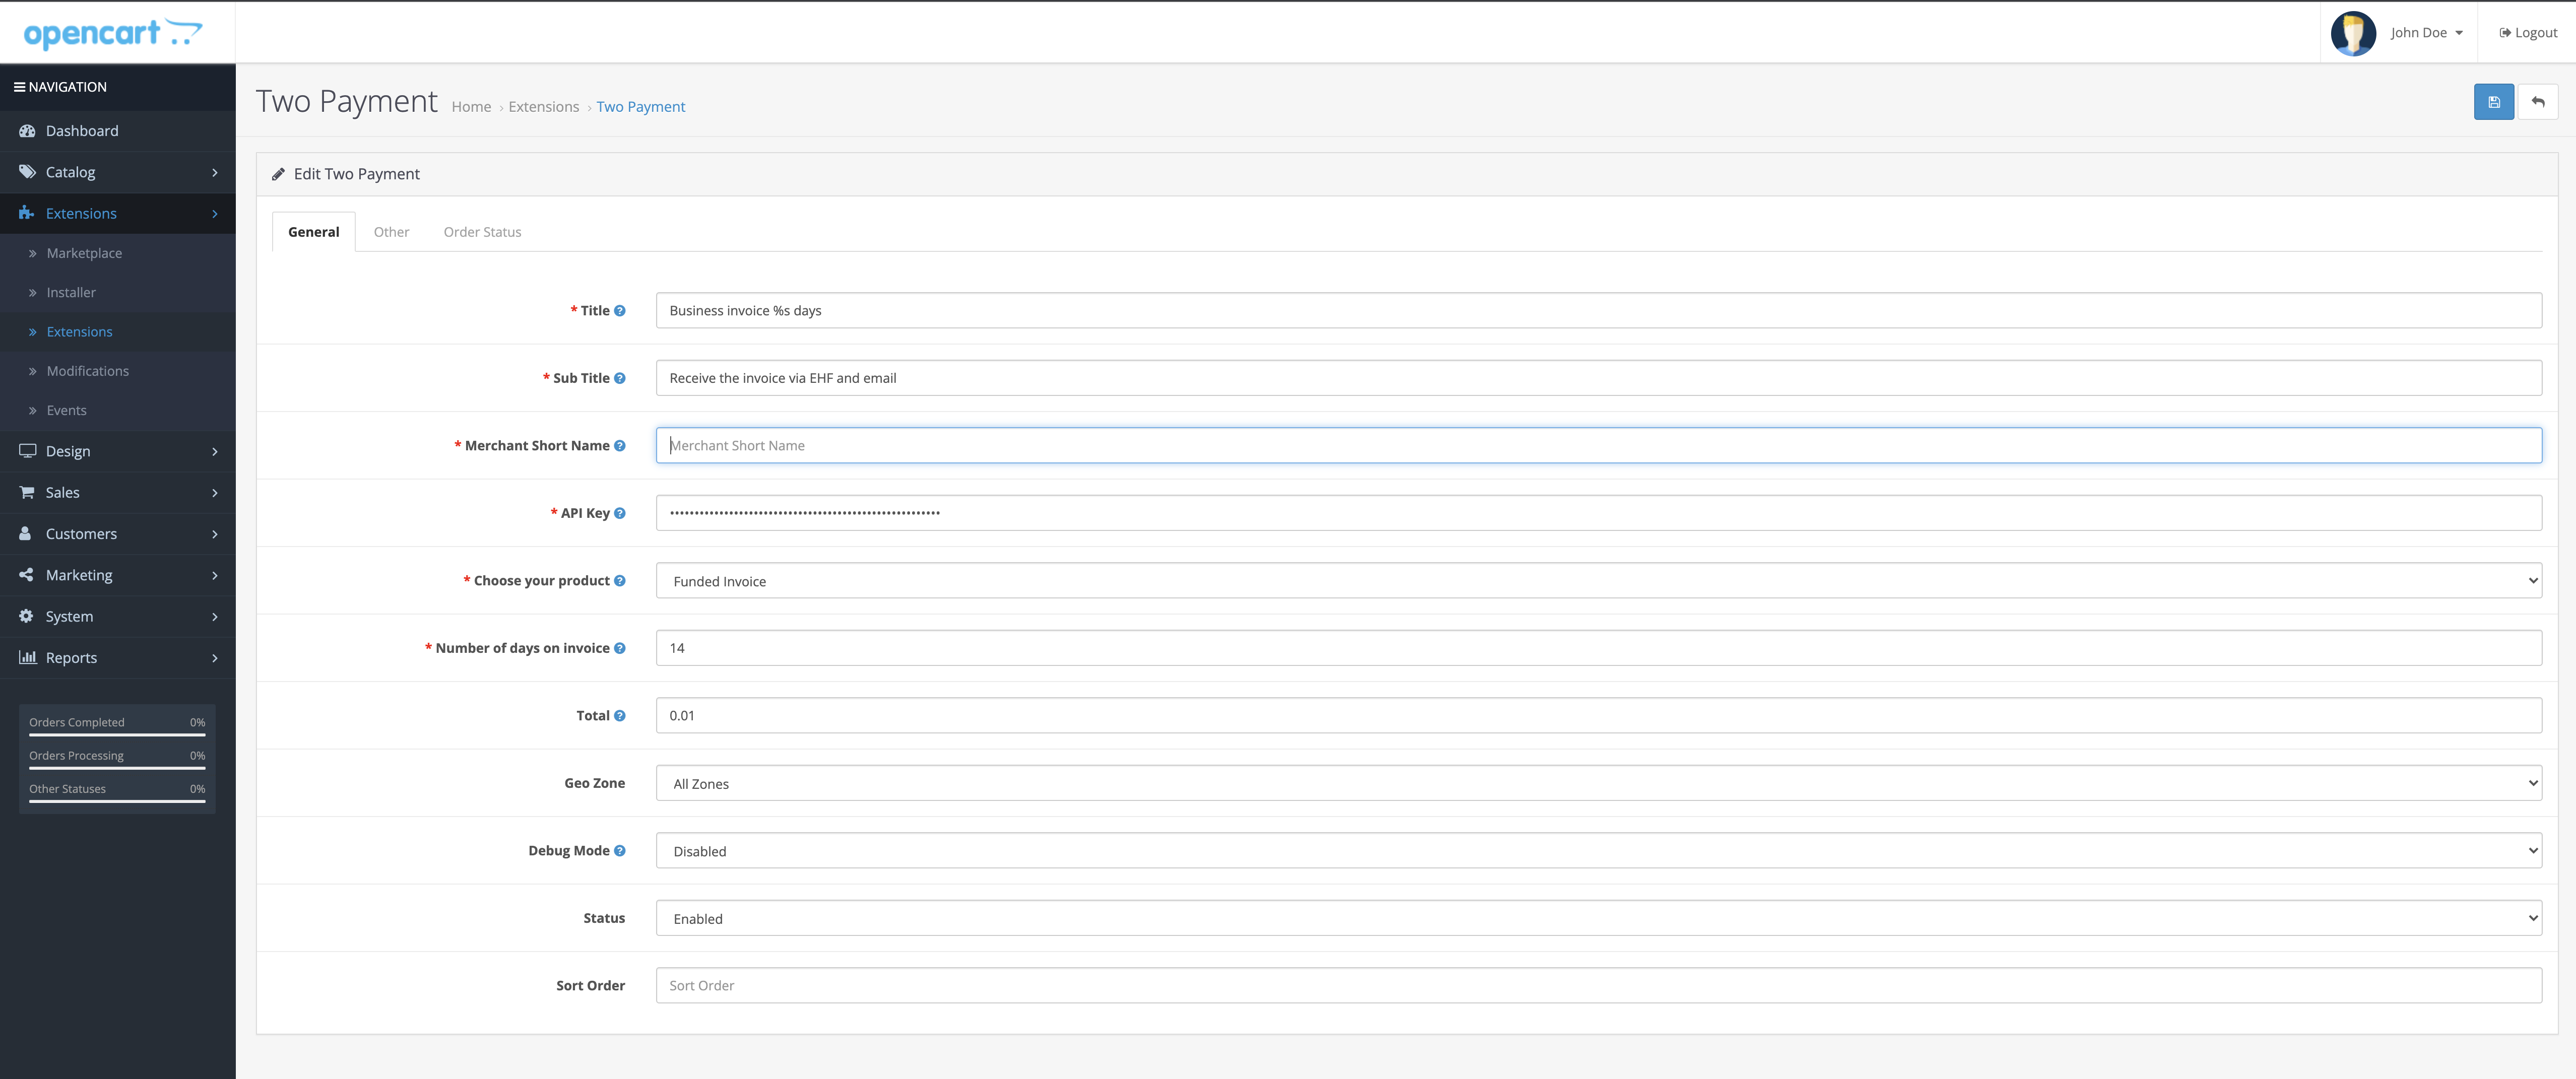
Task: Open the John Doe user menu
Action: click(x=2426, y=33)
